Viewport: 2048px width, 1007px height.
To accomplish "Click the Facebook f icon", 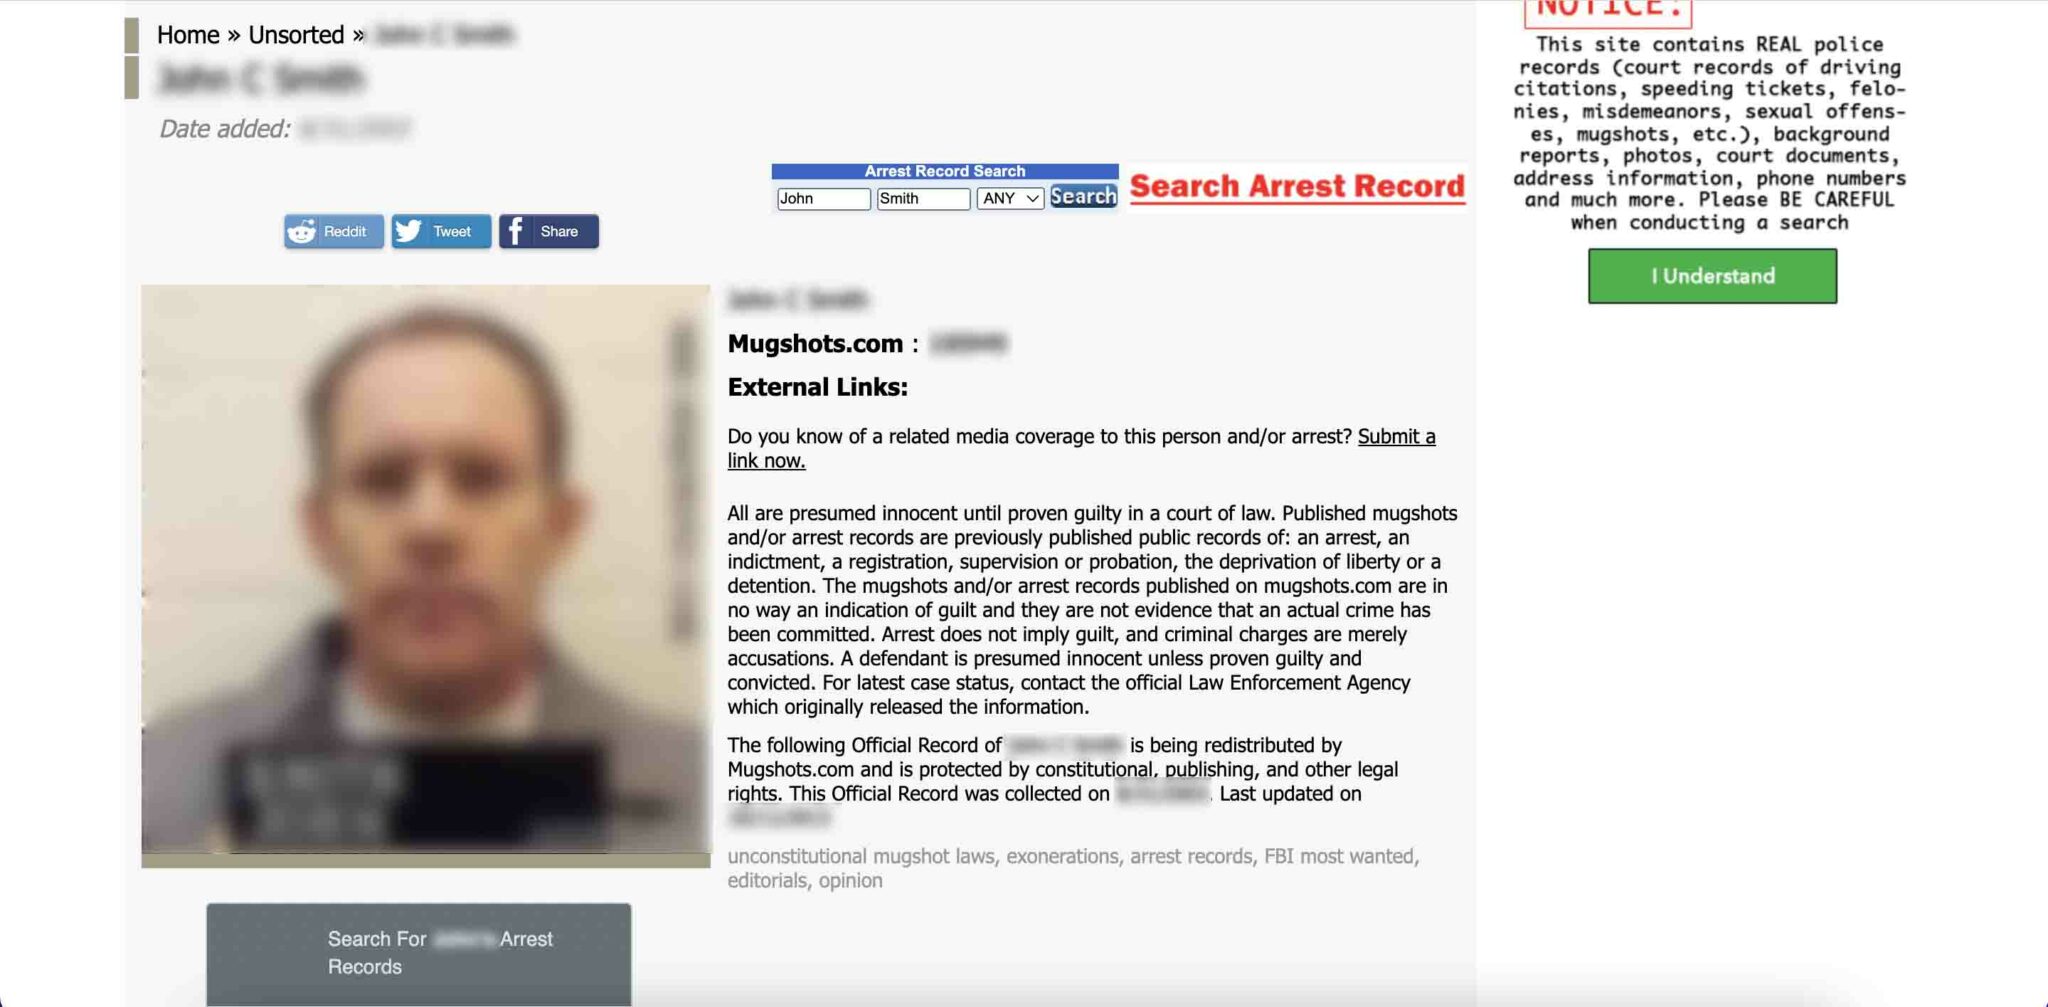I will point(515,231).
